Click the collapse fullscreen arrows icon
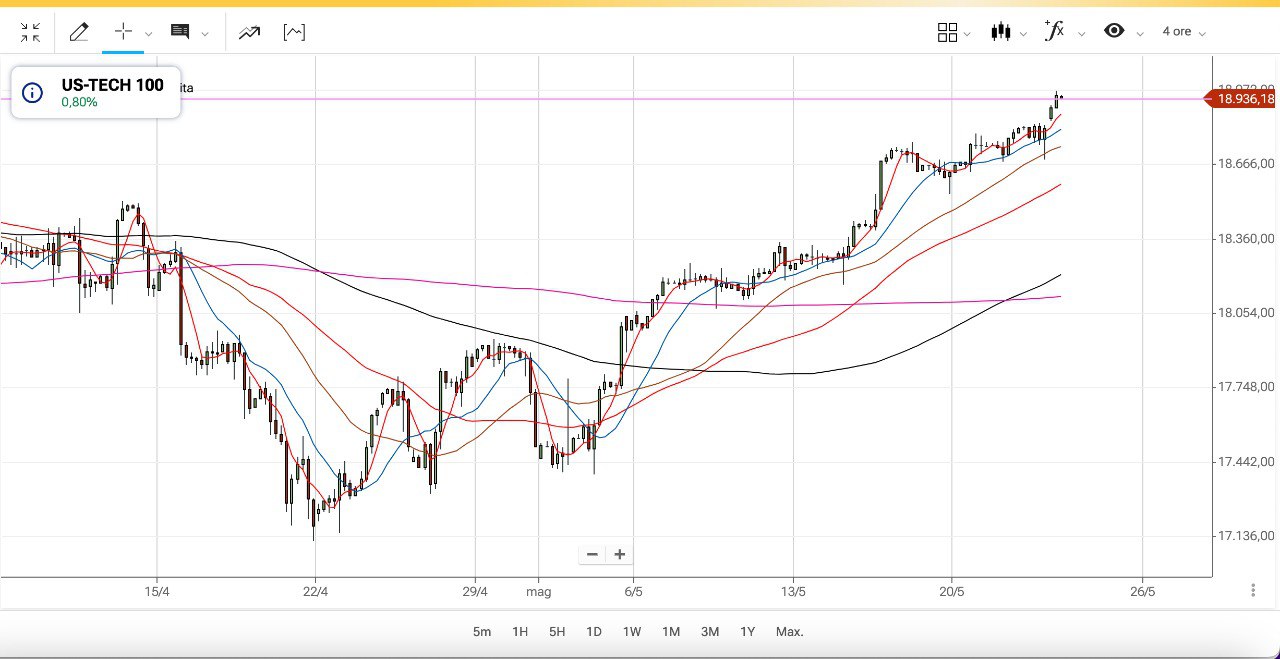 coord(30,32)
